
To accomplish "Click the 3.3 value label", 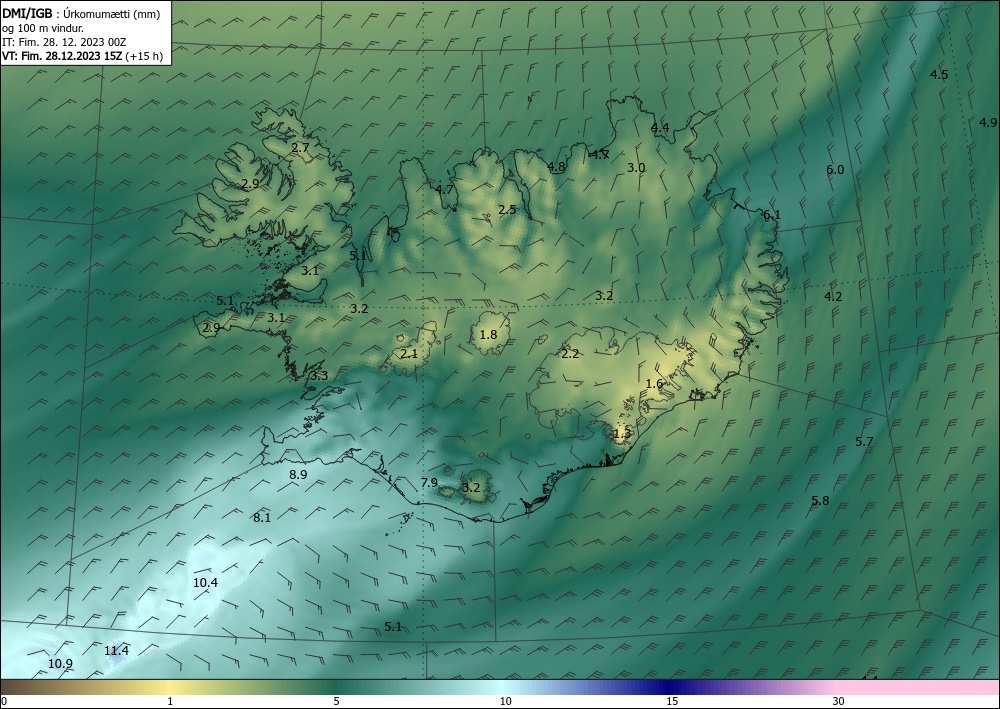I will 319,376.
